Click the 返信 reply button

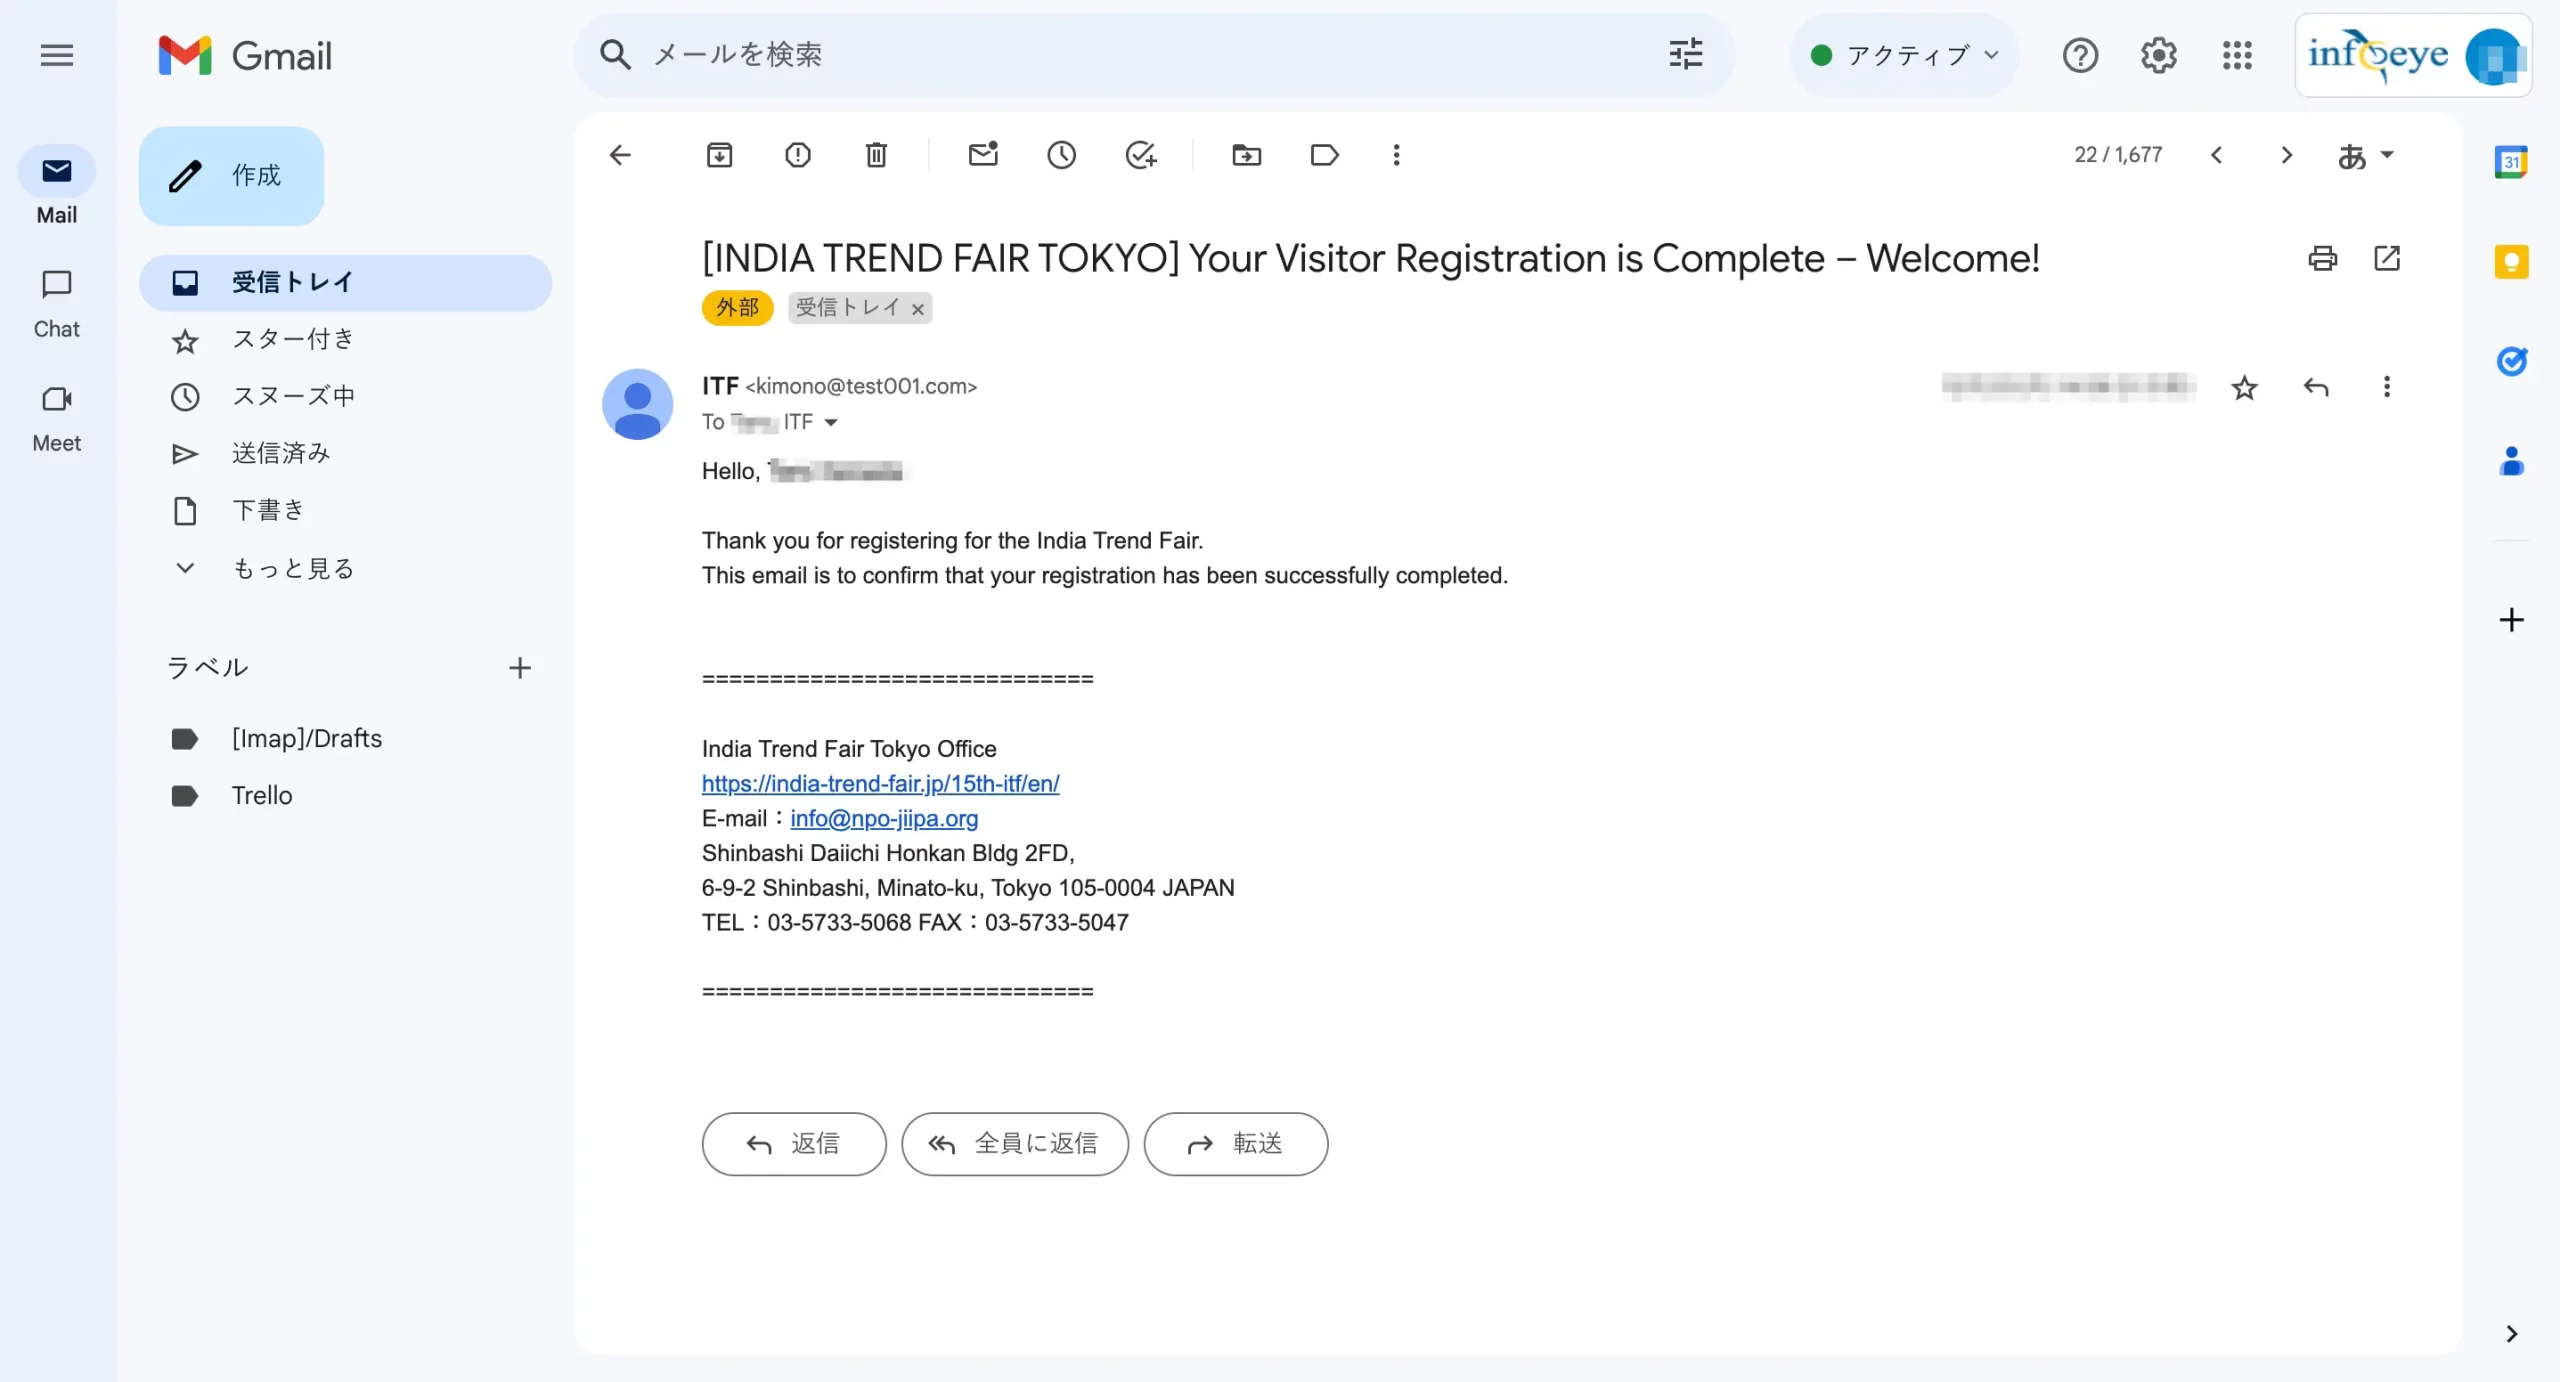coord(794,1143)
